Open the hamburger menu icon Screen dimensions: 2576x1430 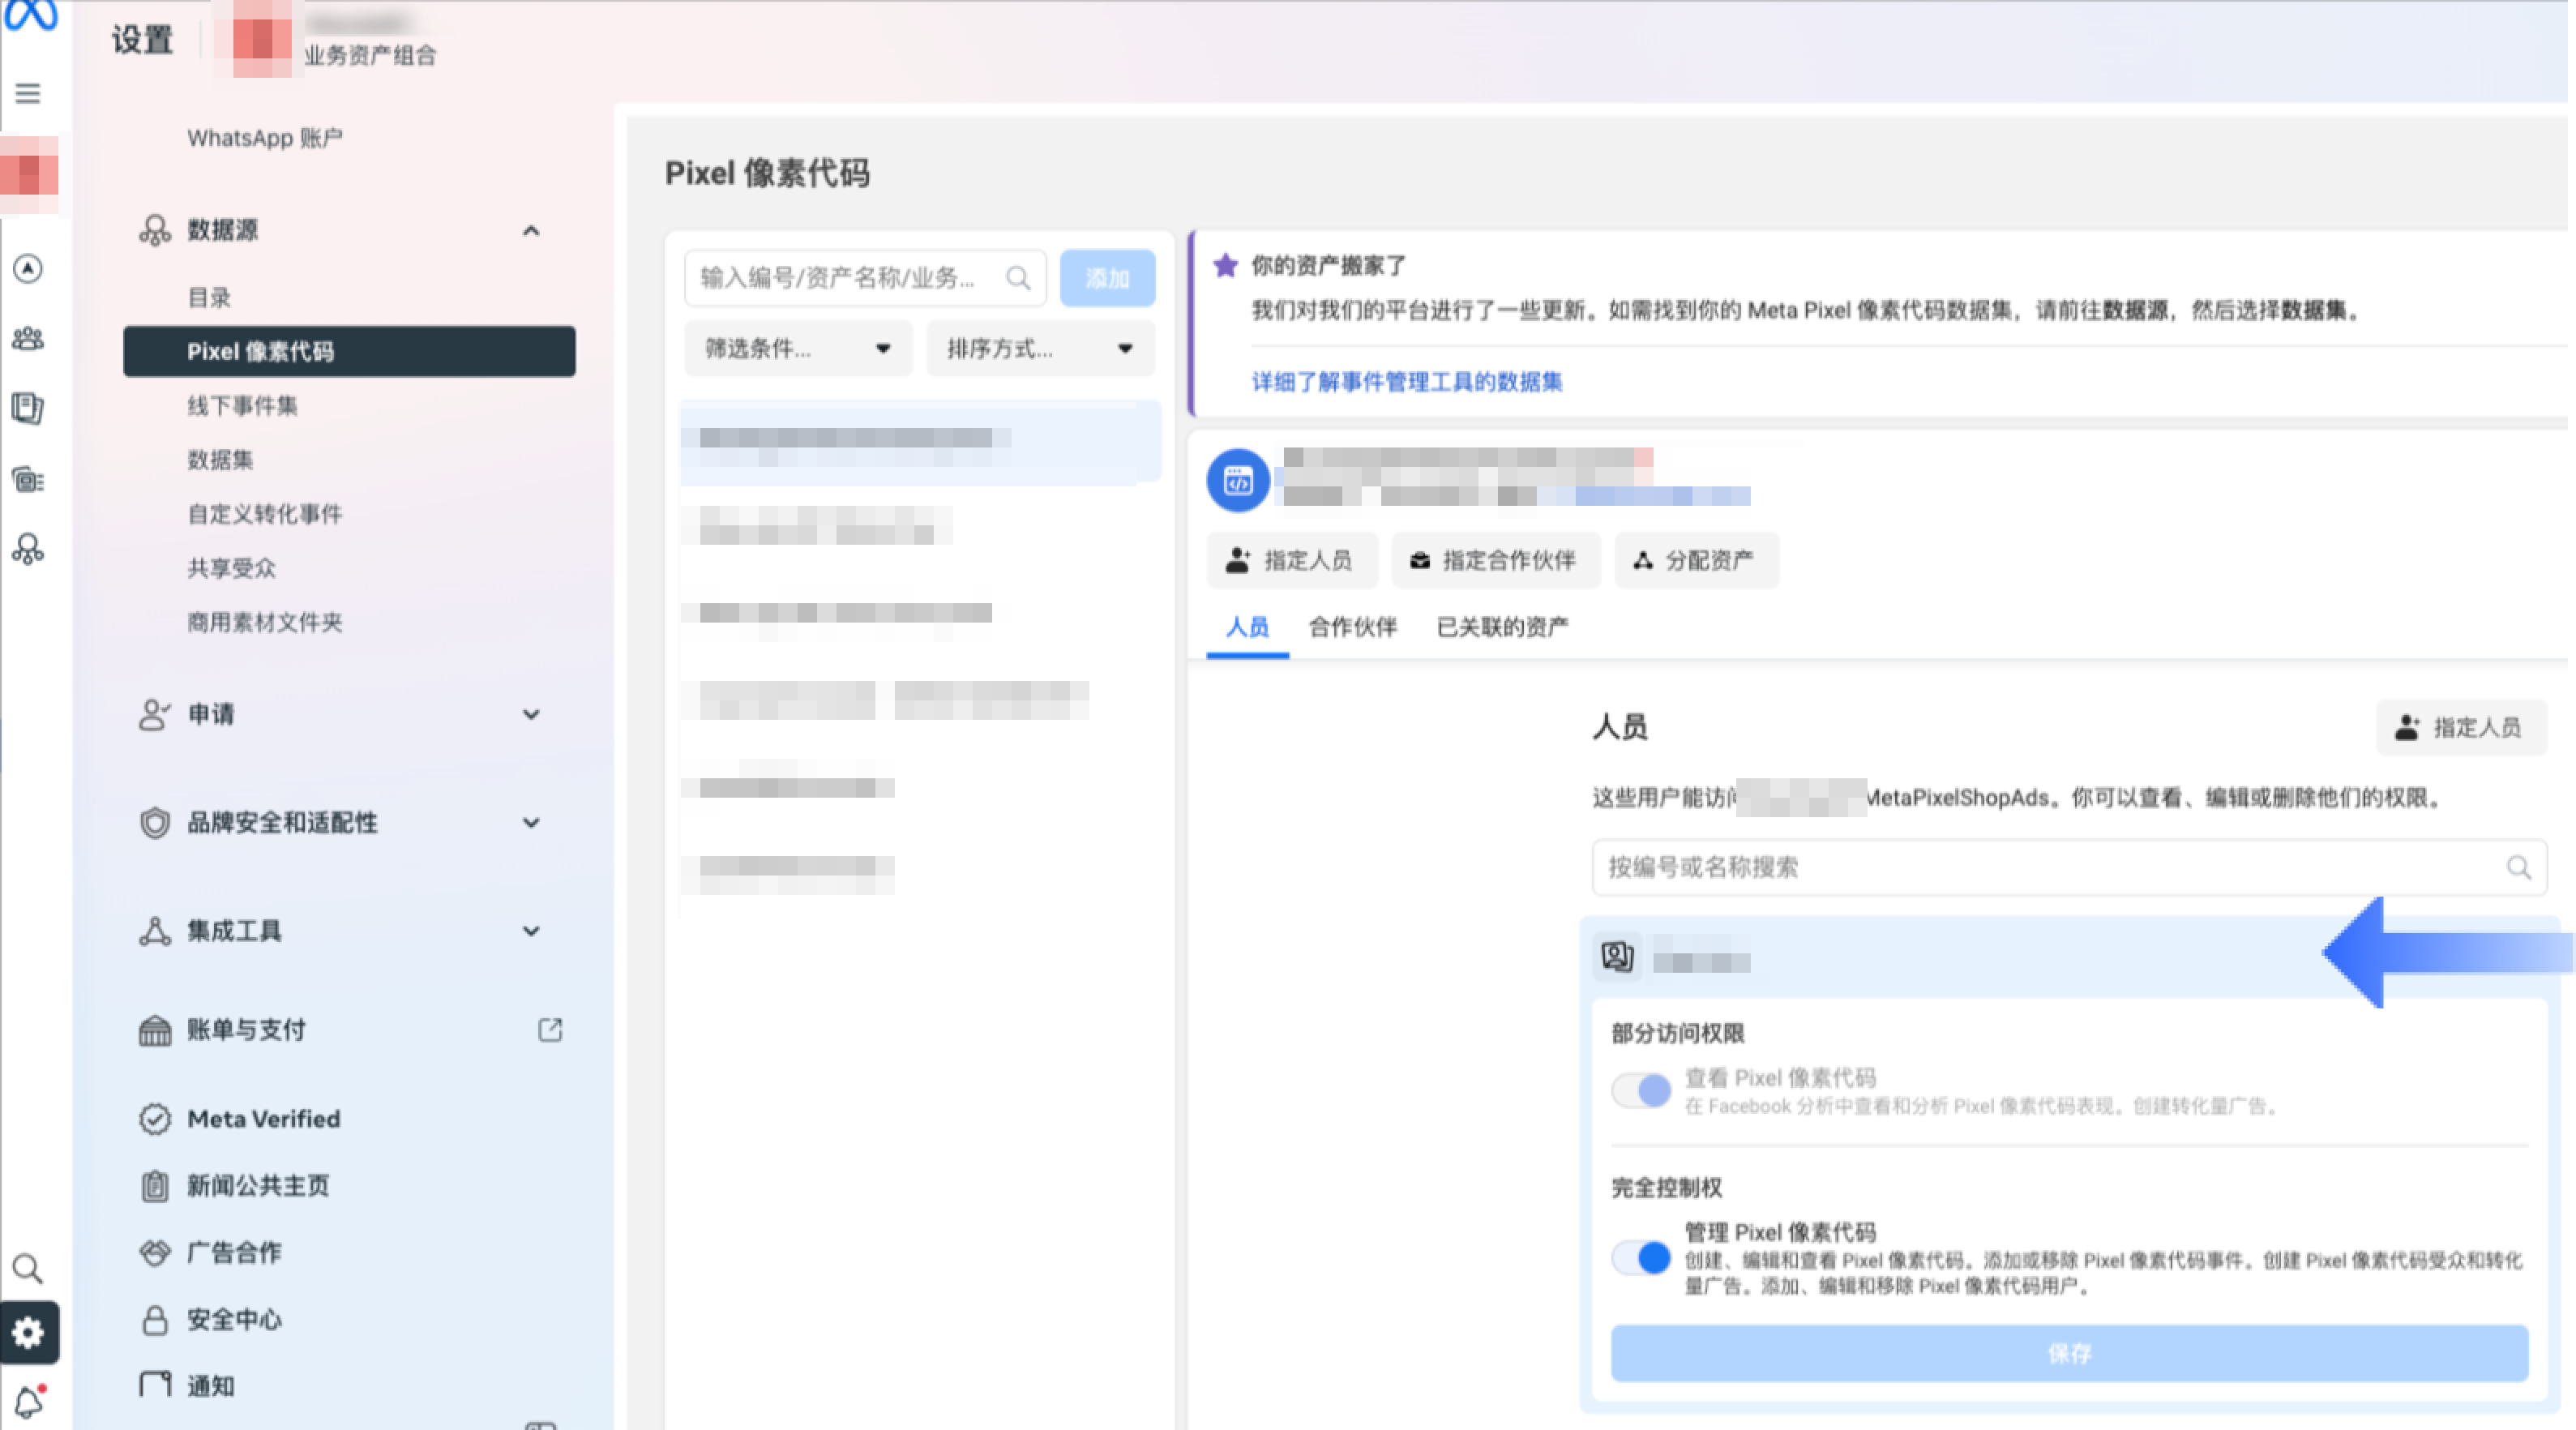coord(28,94)
